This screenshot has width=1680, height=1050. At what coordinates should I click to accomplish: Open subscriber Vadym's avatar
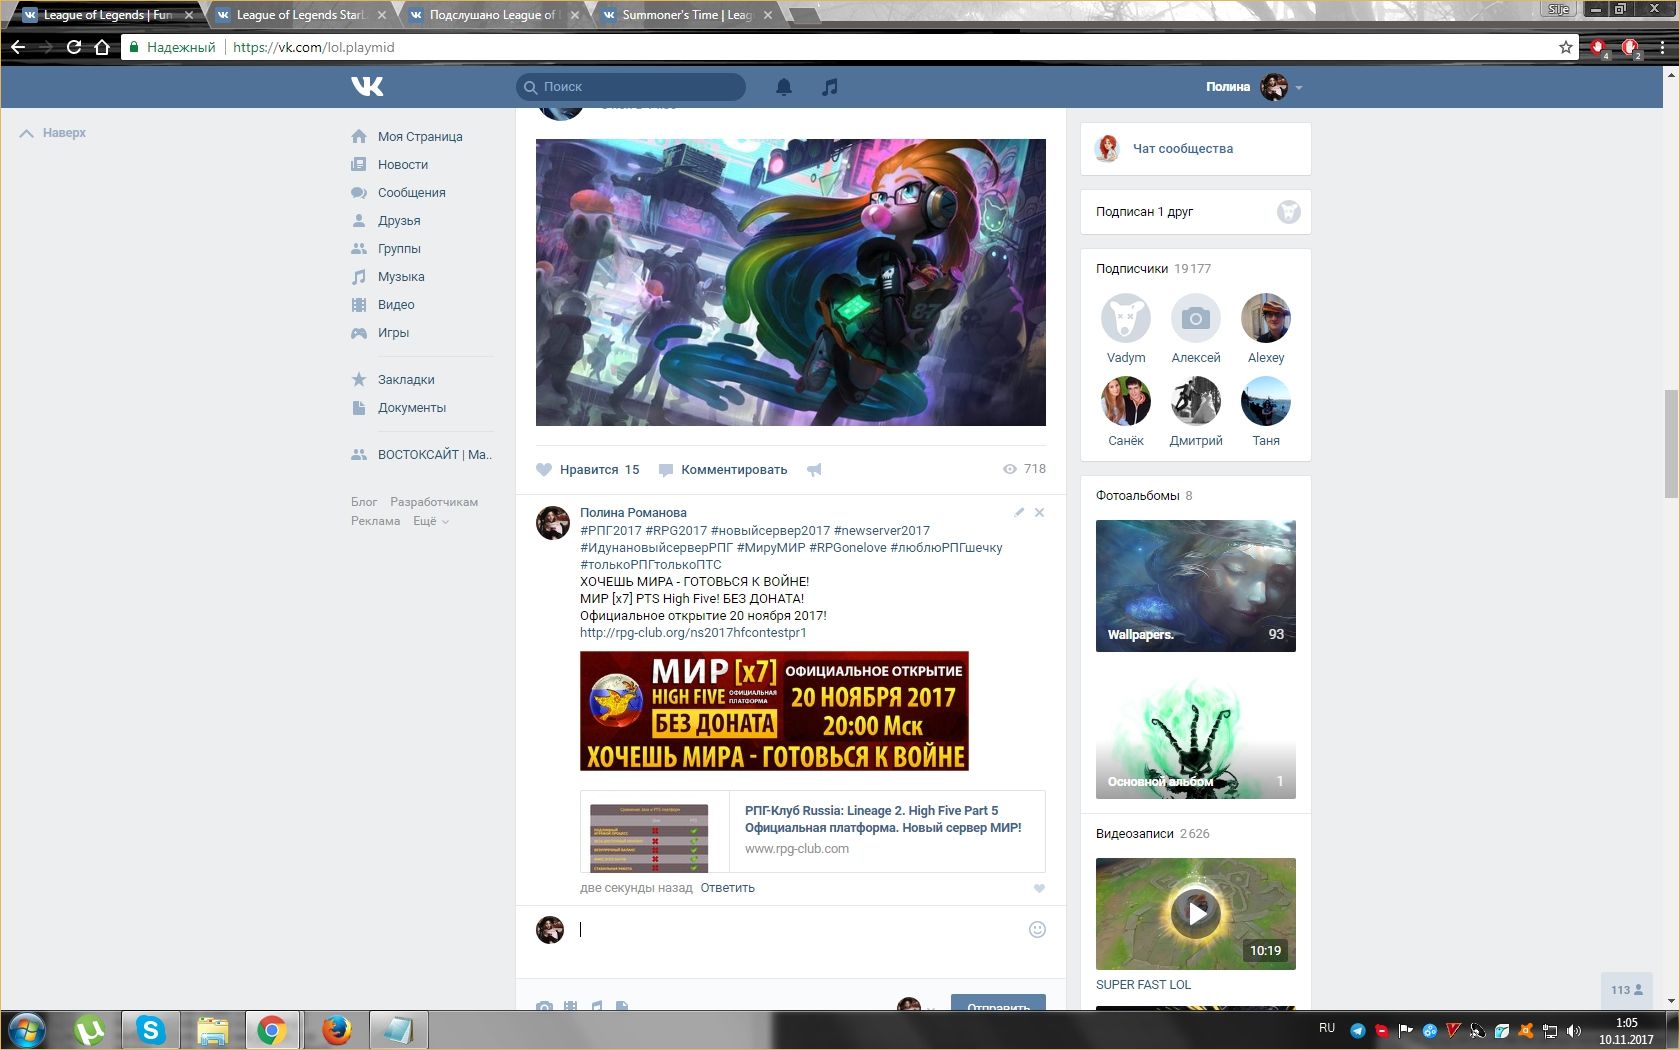[1126, 318]
